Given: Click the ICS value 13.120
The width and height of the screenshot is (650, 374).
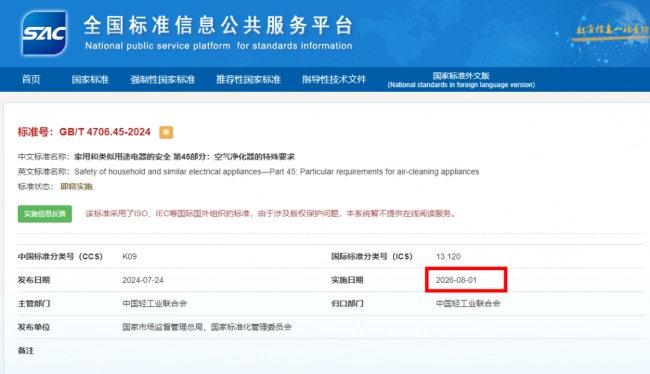Looking at the screenshot, I should [x=448, y=257].
